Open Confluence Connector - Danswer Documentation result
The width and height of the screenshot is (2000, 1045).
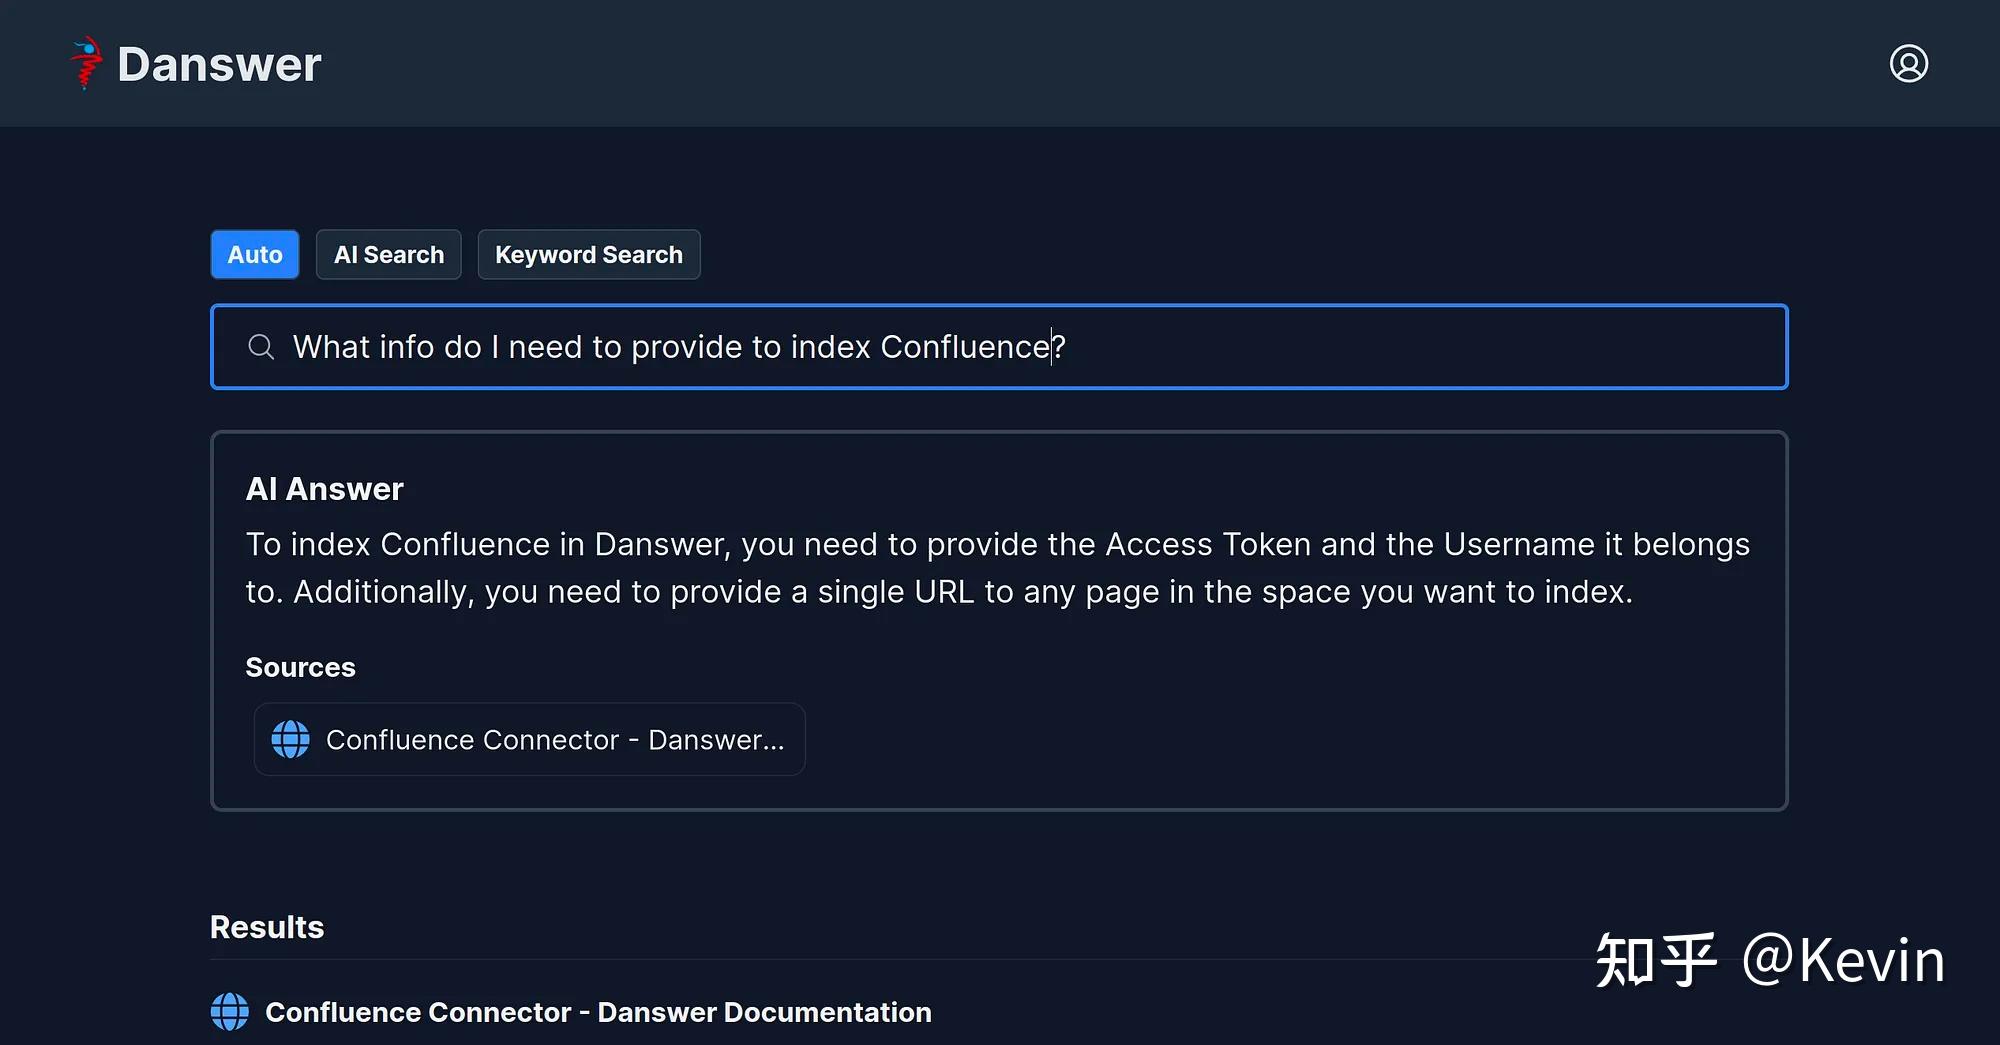pyautogui.click(x=598, y=1012)
